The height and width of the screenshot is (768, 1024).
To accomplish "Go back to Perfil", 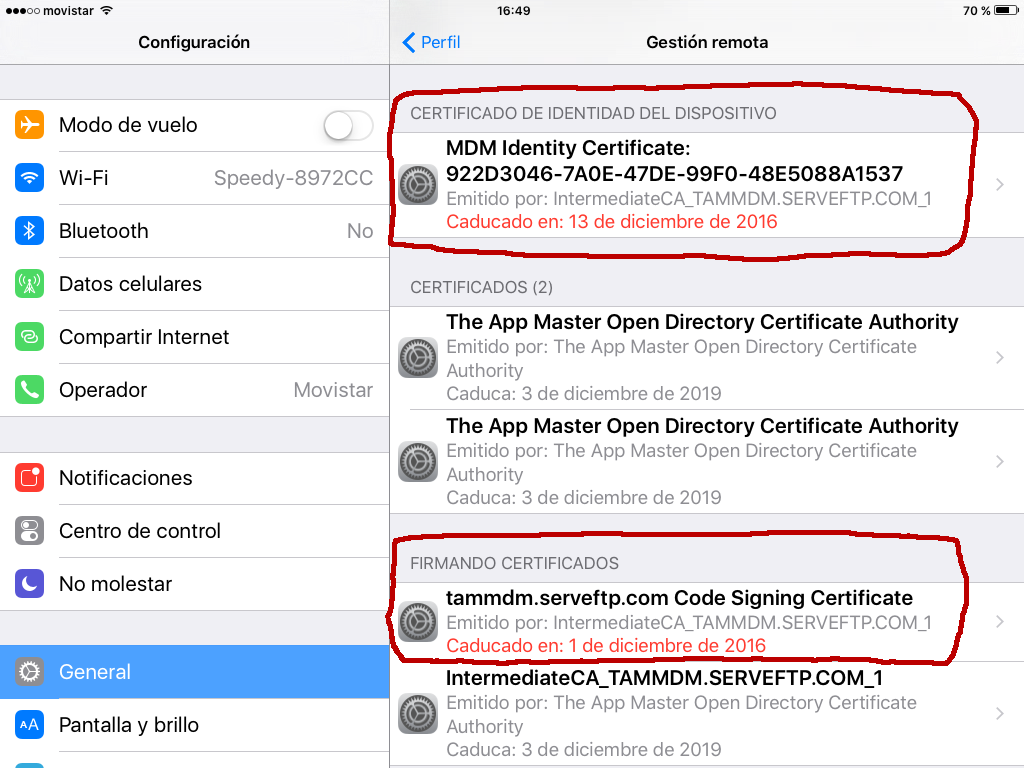I will tap(431, 42).
